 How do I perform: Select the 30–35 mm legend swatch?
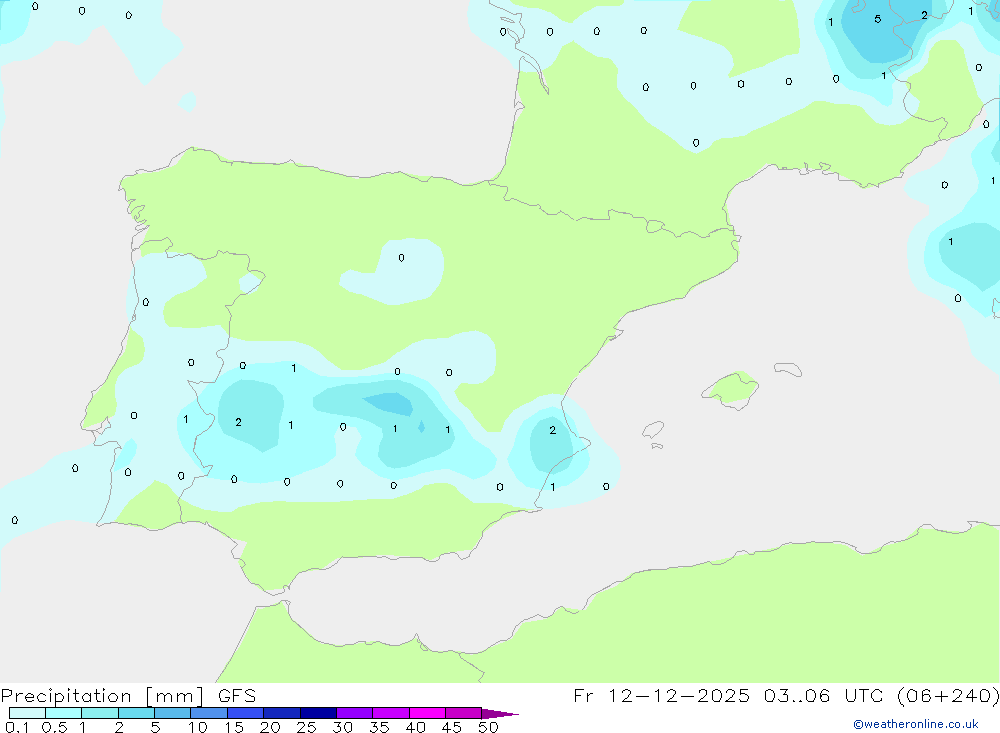pos(355,713)
